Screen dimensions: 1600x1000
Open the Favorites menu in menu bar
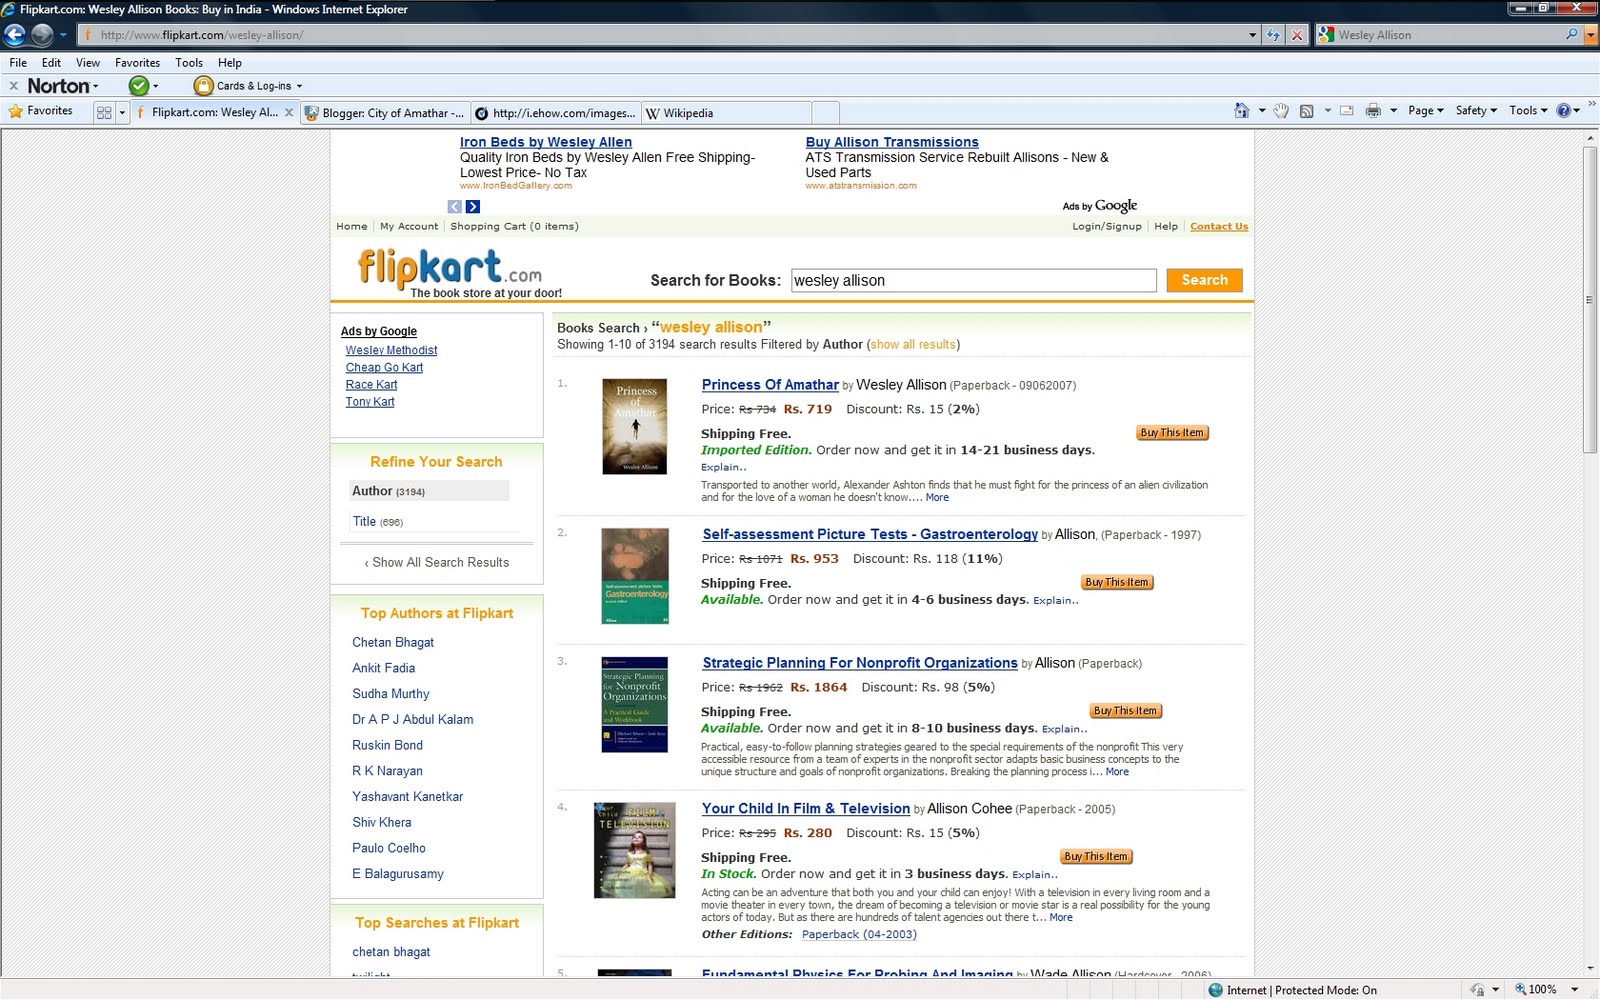[x=137, y=62]
